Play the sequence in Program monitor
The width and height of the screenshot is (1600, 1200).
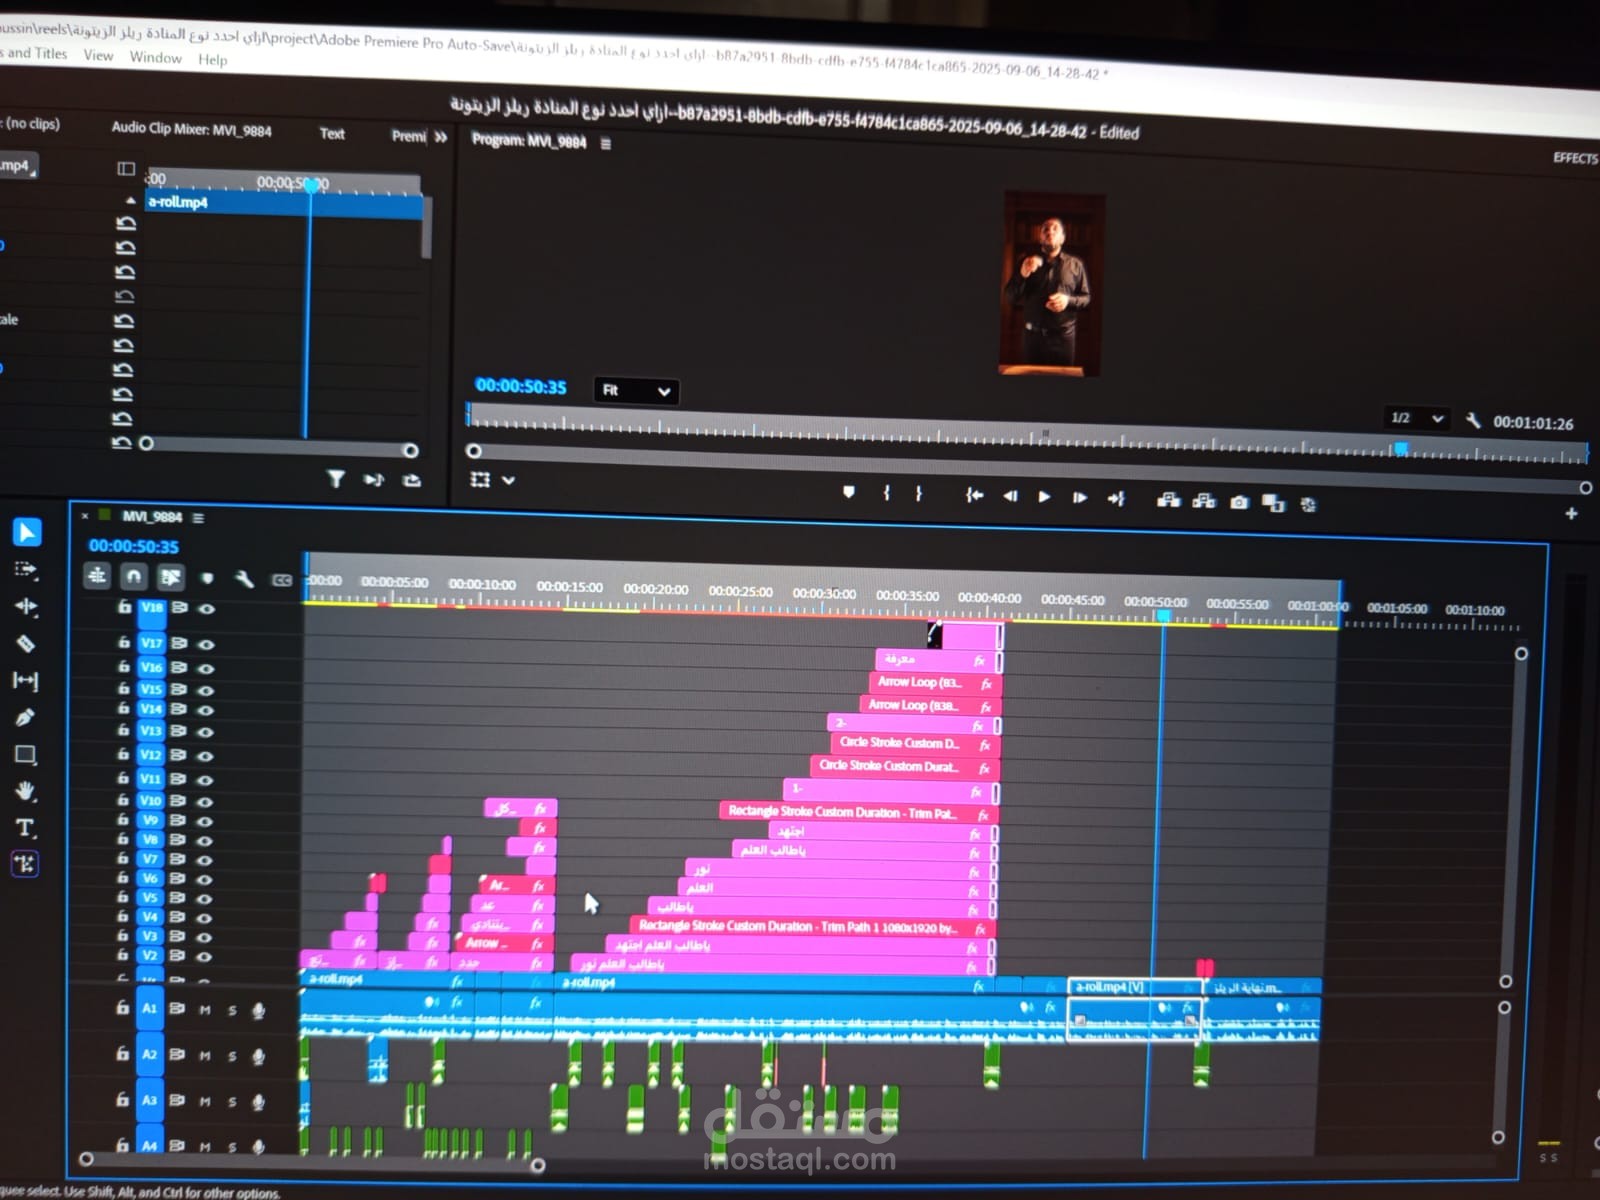(1044, 496)
